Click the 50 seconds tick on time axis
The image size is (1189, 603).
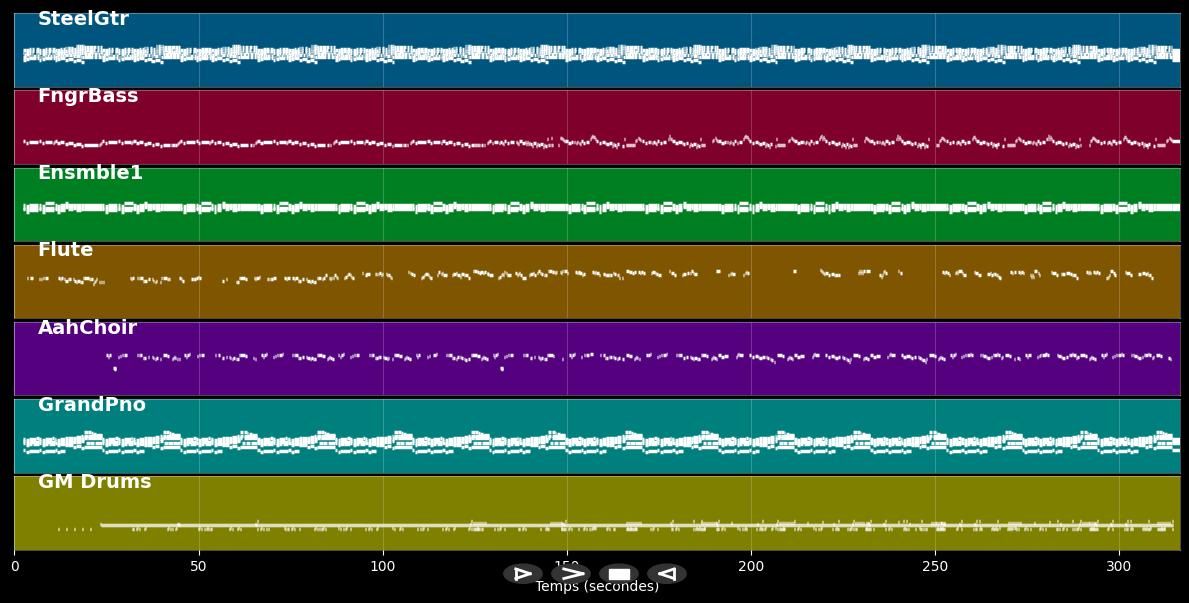(x=198, y=566)
